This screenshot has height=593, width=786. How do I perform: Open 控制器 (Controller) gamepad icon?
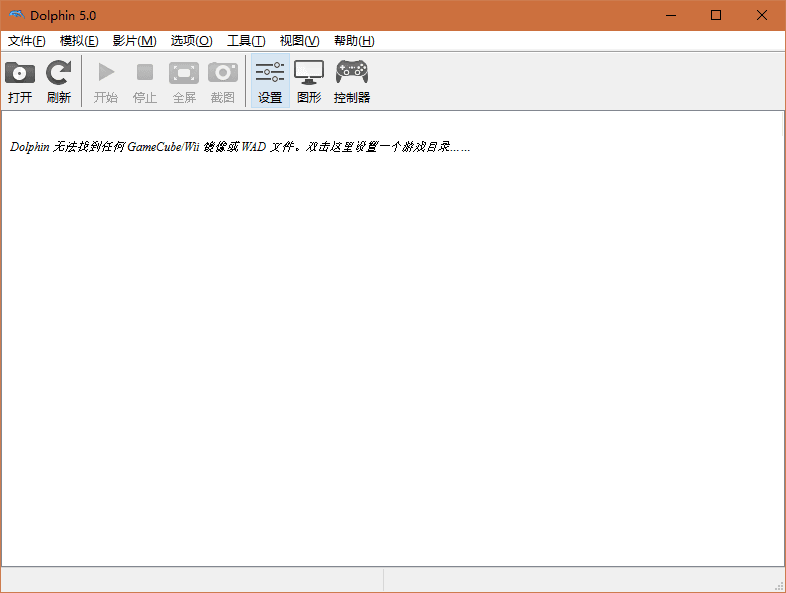pos(352,72)
